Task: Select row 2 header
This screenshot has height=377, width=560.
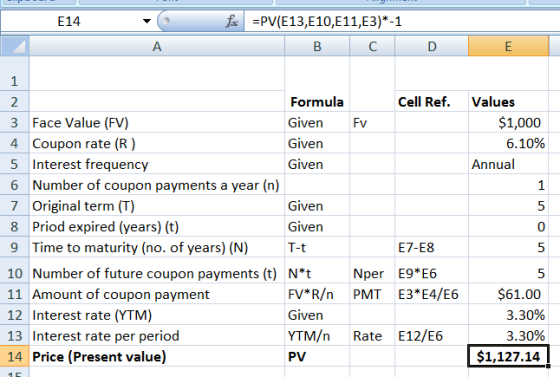Action: 14,102
